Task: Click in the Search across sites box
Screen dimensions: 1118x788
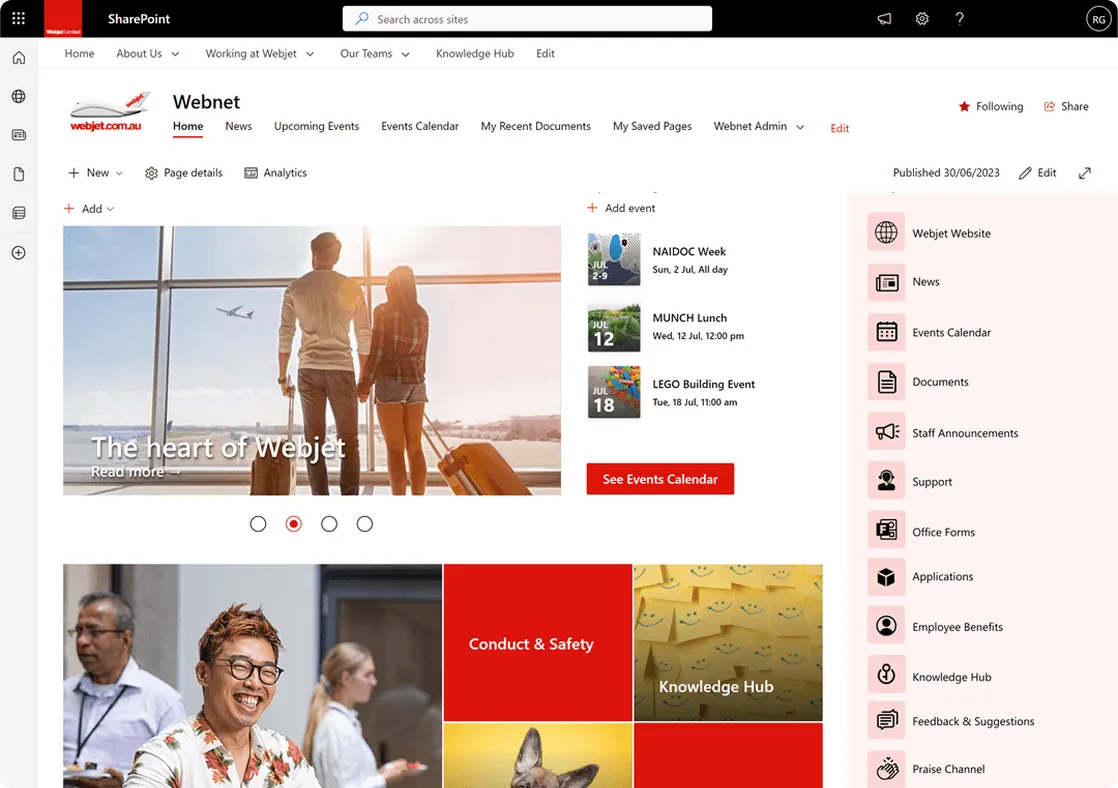Action: pyautogui.click(x=527, y=19)
